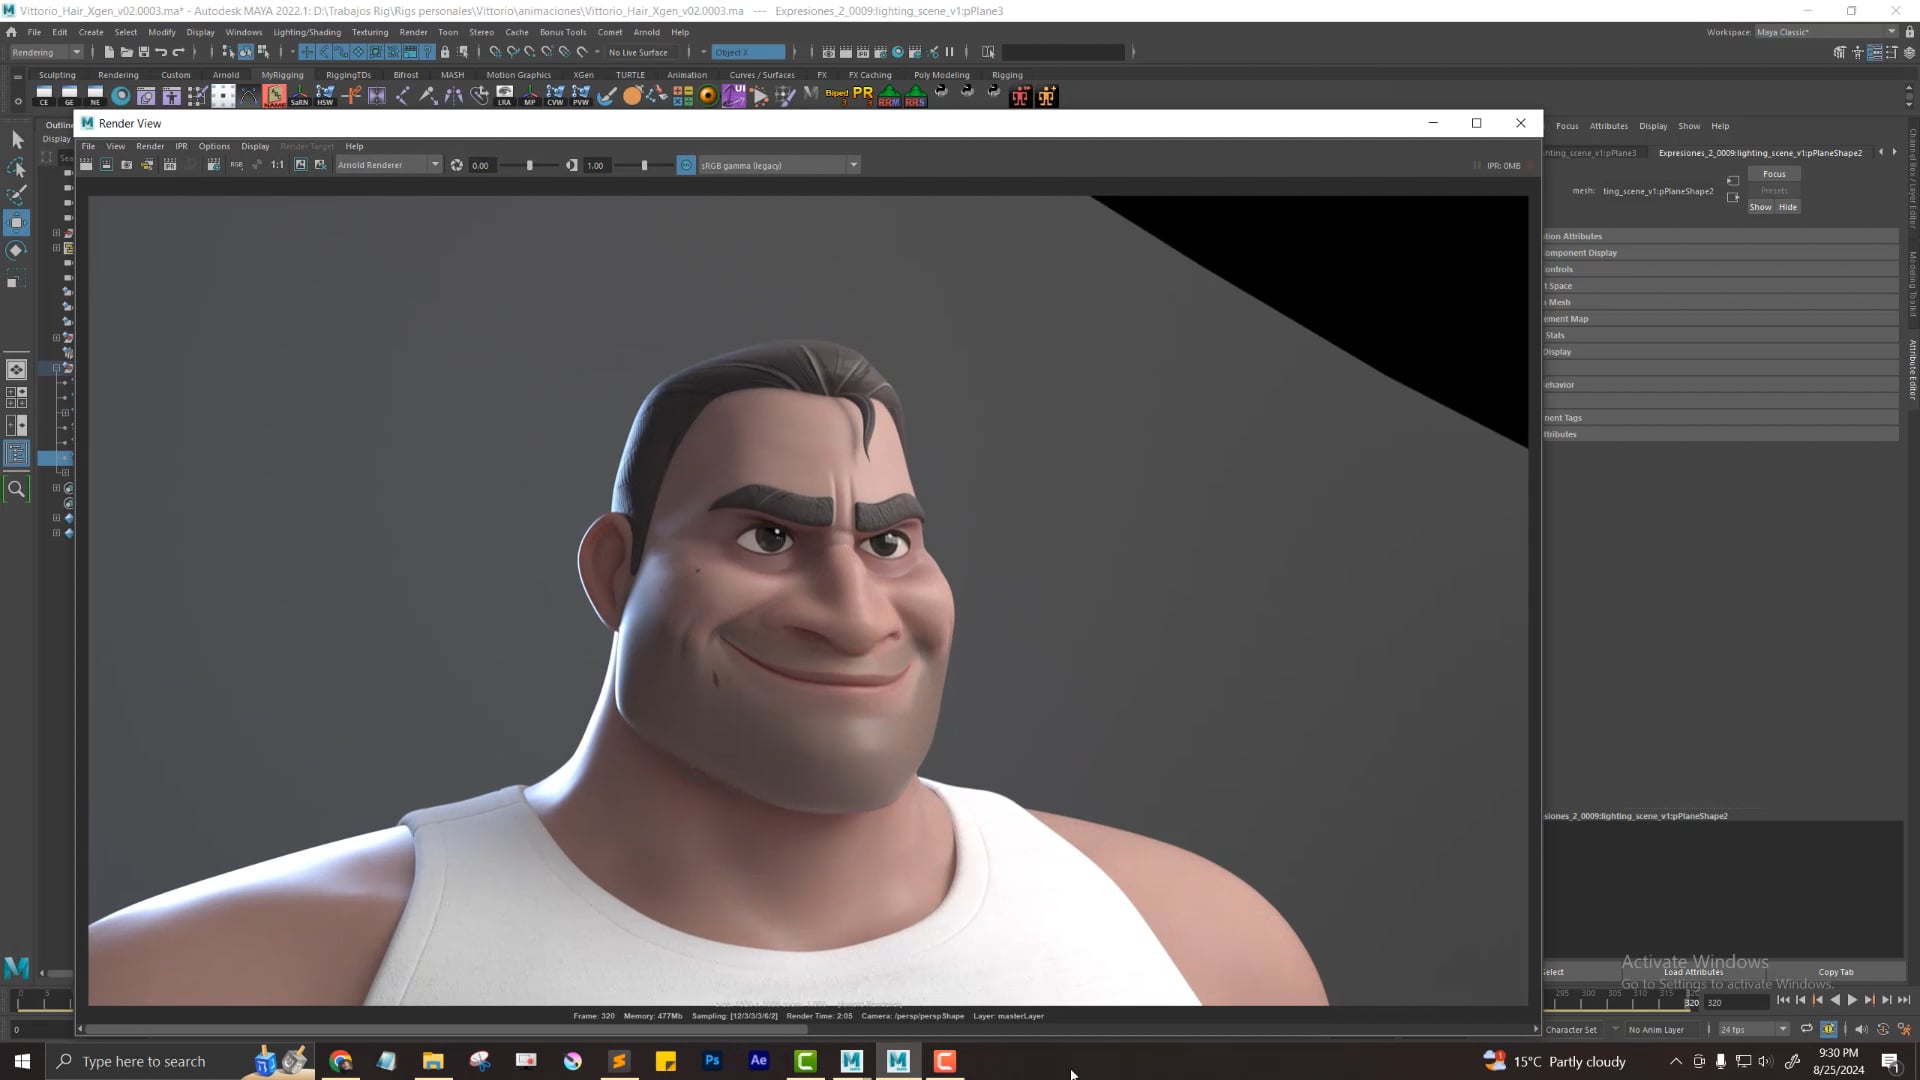Enable RGB channel display in Render View
This screenshot has height=1080, width=1920.
pyautogui.click(x=236, y=165)
